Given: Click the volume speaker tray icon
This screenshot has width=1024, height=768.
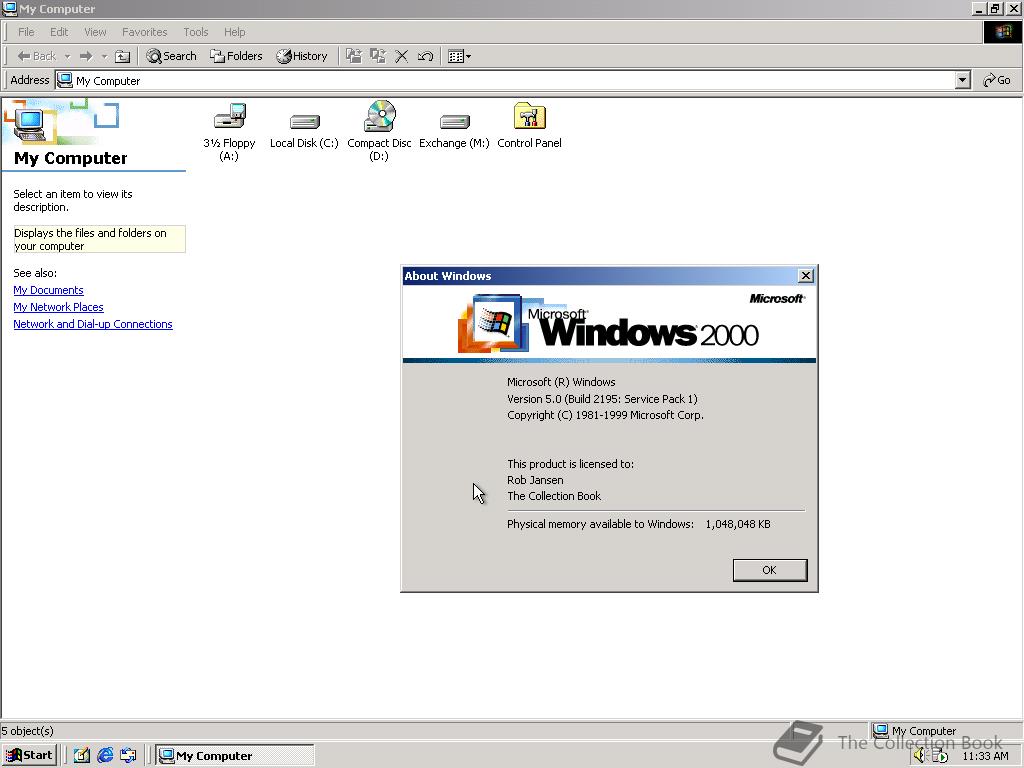Looking at the screenshot, I should [920, 756].
